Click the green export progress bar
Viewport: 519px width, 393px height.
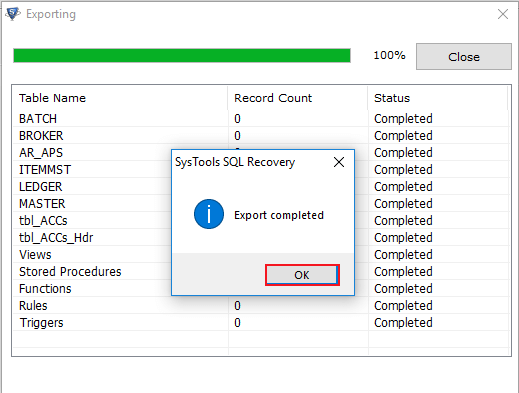[x=182, y=56]
